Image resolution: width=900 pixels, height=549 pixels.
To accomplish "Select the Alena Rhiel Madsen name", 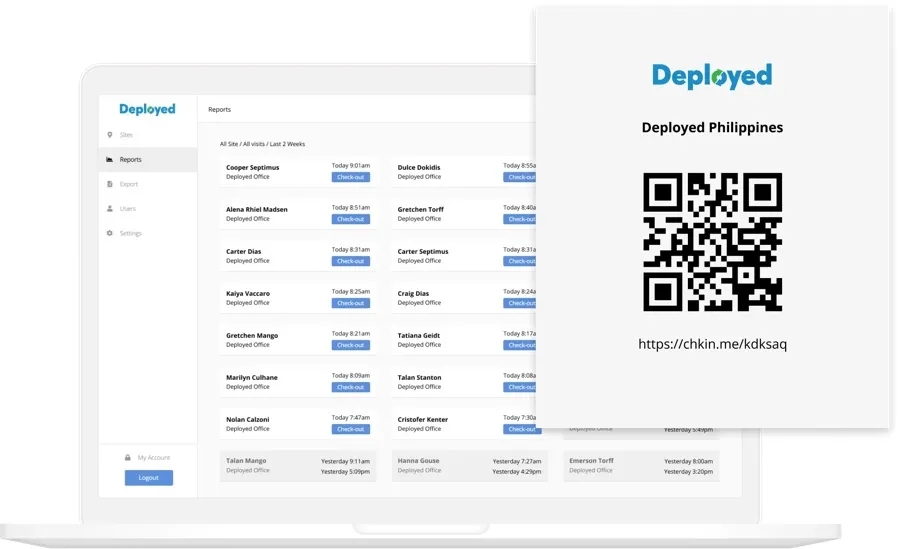I will 257,210.
